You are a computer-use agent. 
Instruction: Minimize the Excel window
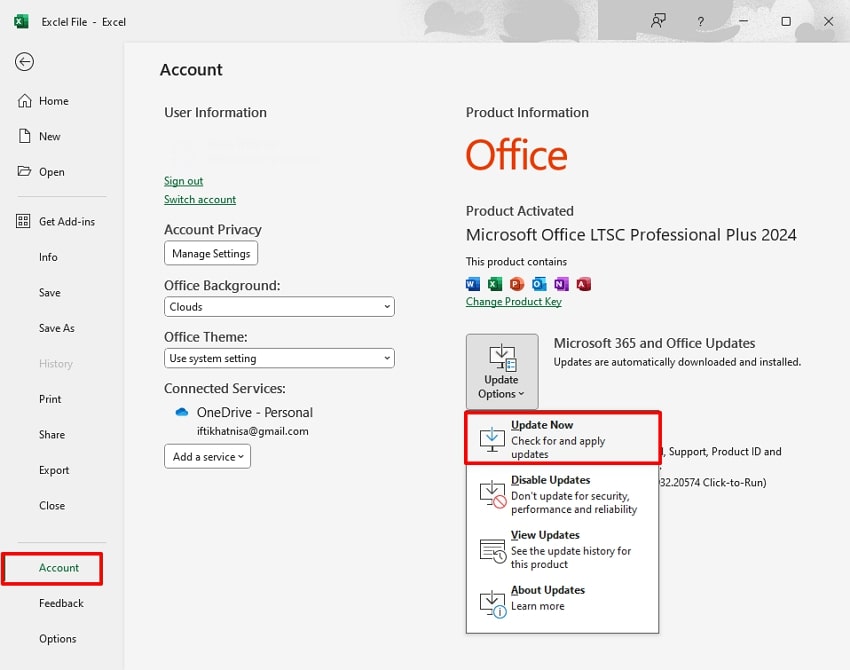(744, 21)
